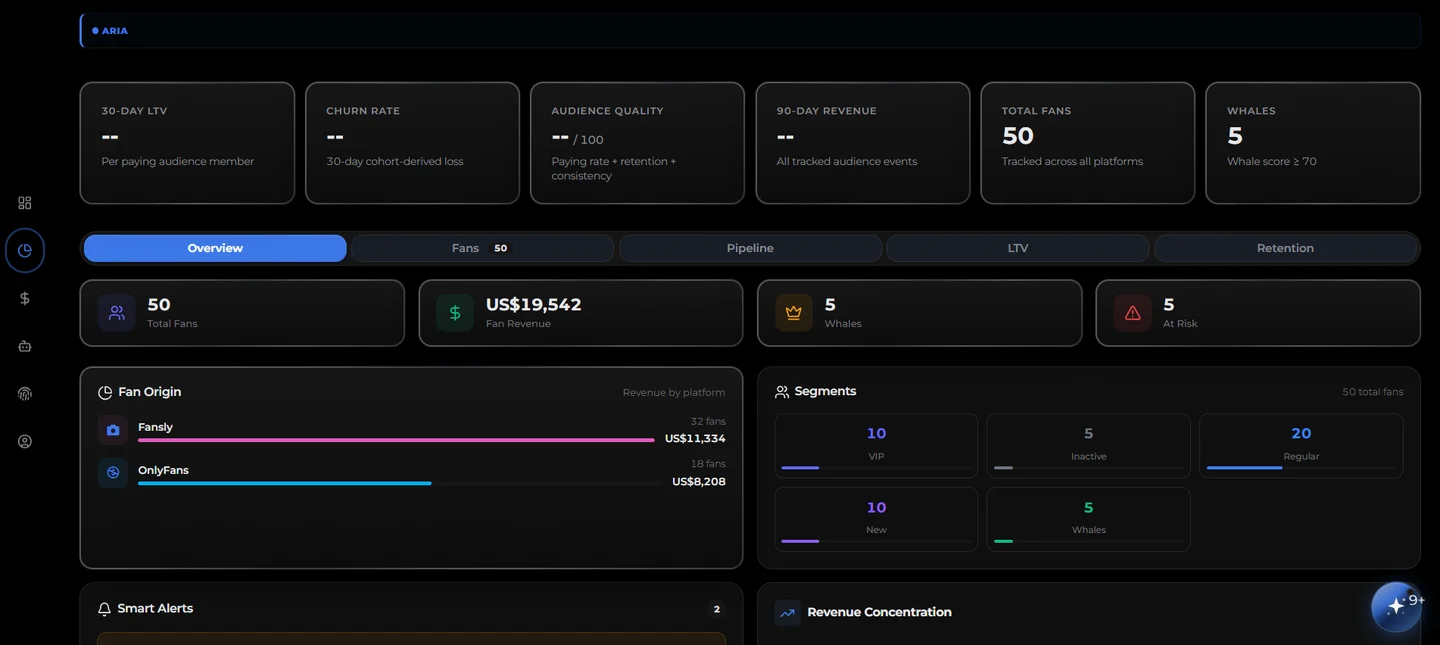Open the bot automation icon in sidebar

point(25,346)
